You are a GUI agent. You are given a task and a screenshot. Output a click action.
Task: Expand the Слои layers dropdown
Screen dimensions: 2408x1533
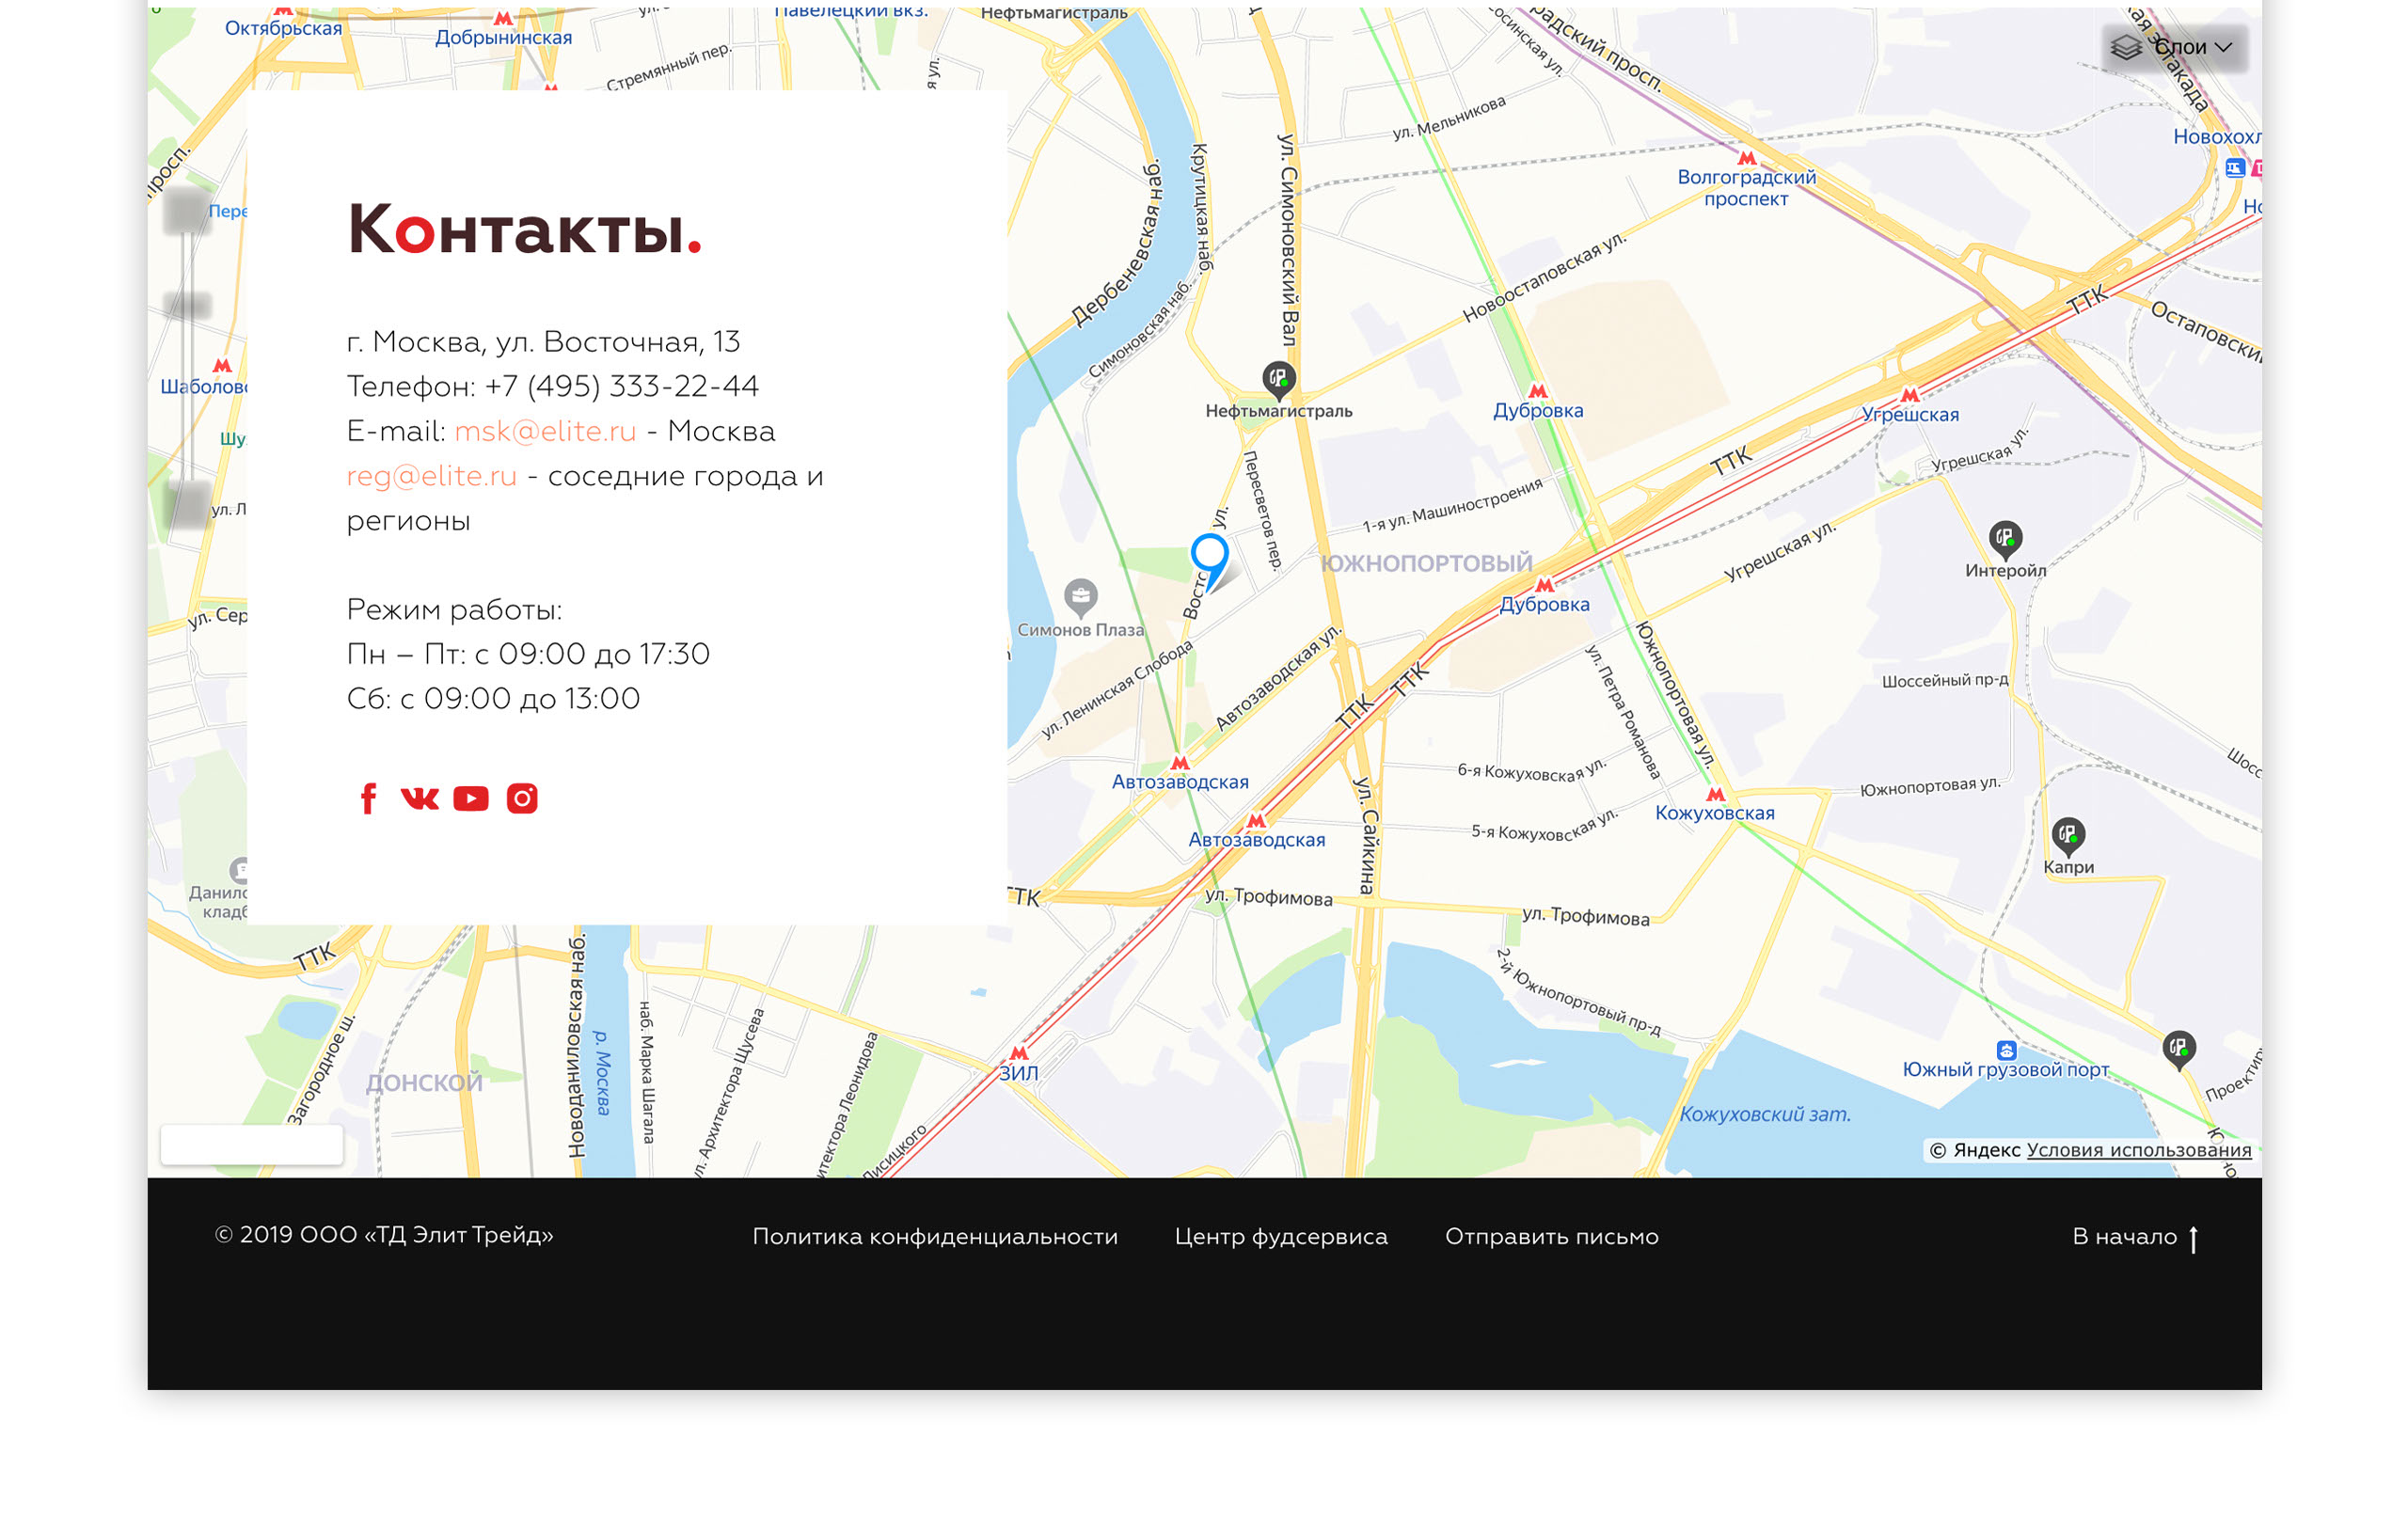[x=2174, y=48]
